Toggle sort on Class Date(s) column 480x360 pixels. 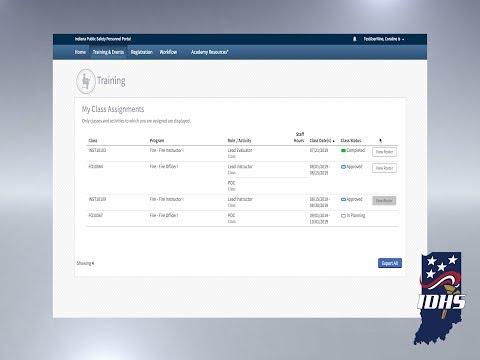pos(322,141)
